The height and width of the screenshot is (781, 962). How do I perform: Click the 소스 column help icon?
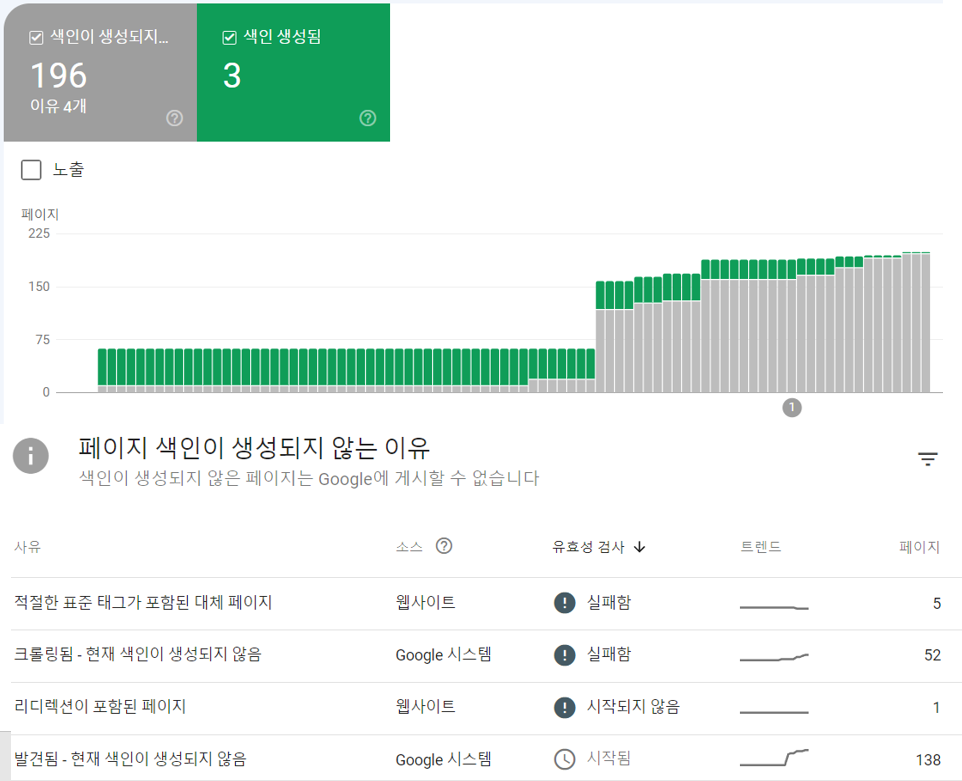(444, 546)
